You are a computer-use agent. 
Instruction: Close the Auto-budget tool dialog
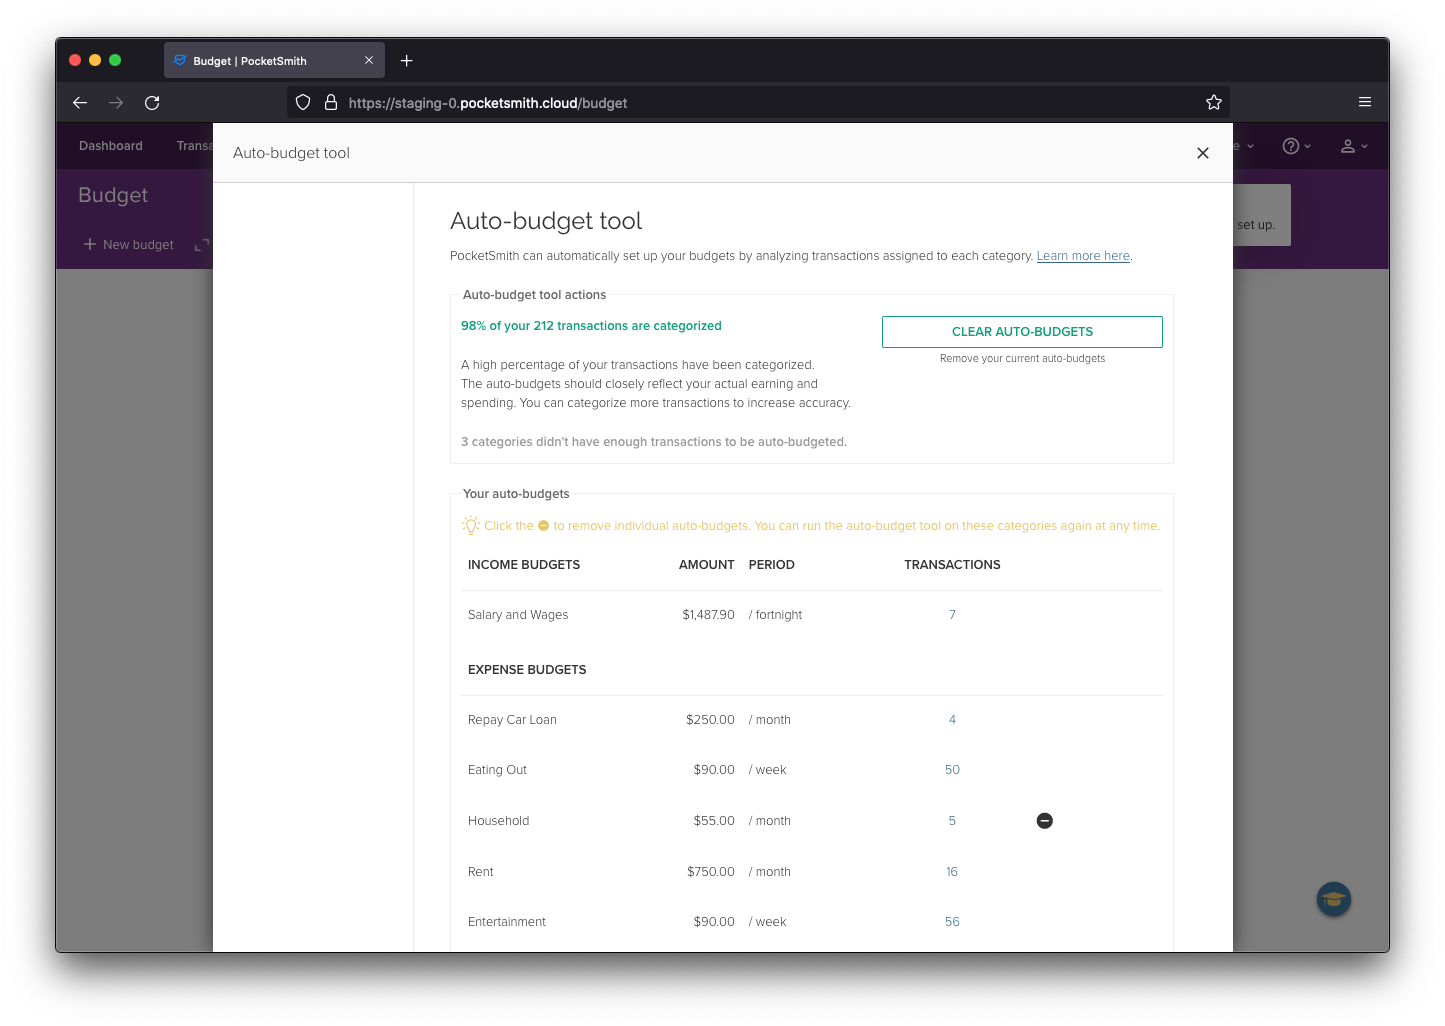pos(1202,153)
